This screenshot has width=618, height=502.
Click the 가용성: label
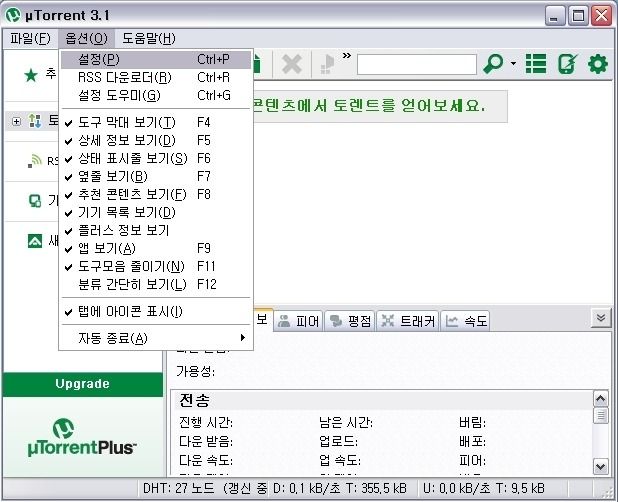(195, 371)
